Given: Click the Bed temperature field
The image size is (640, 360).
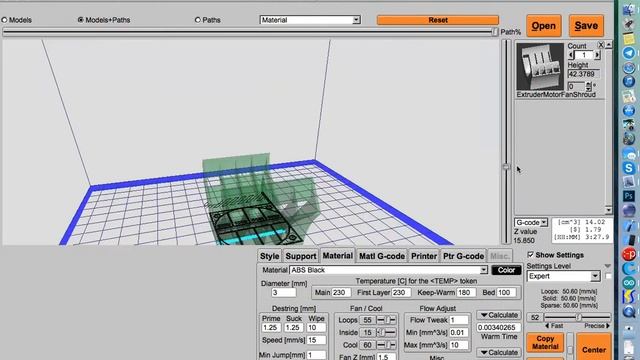Looking at the screenshot, I should [x=506, y=292].
